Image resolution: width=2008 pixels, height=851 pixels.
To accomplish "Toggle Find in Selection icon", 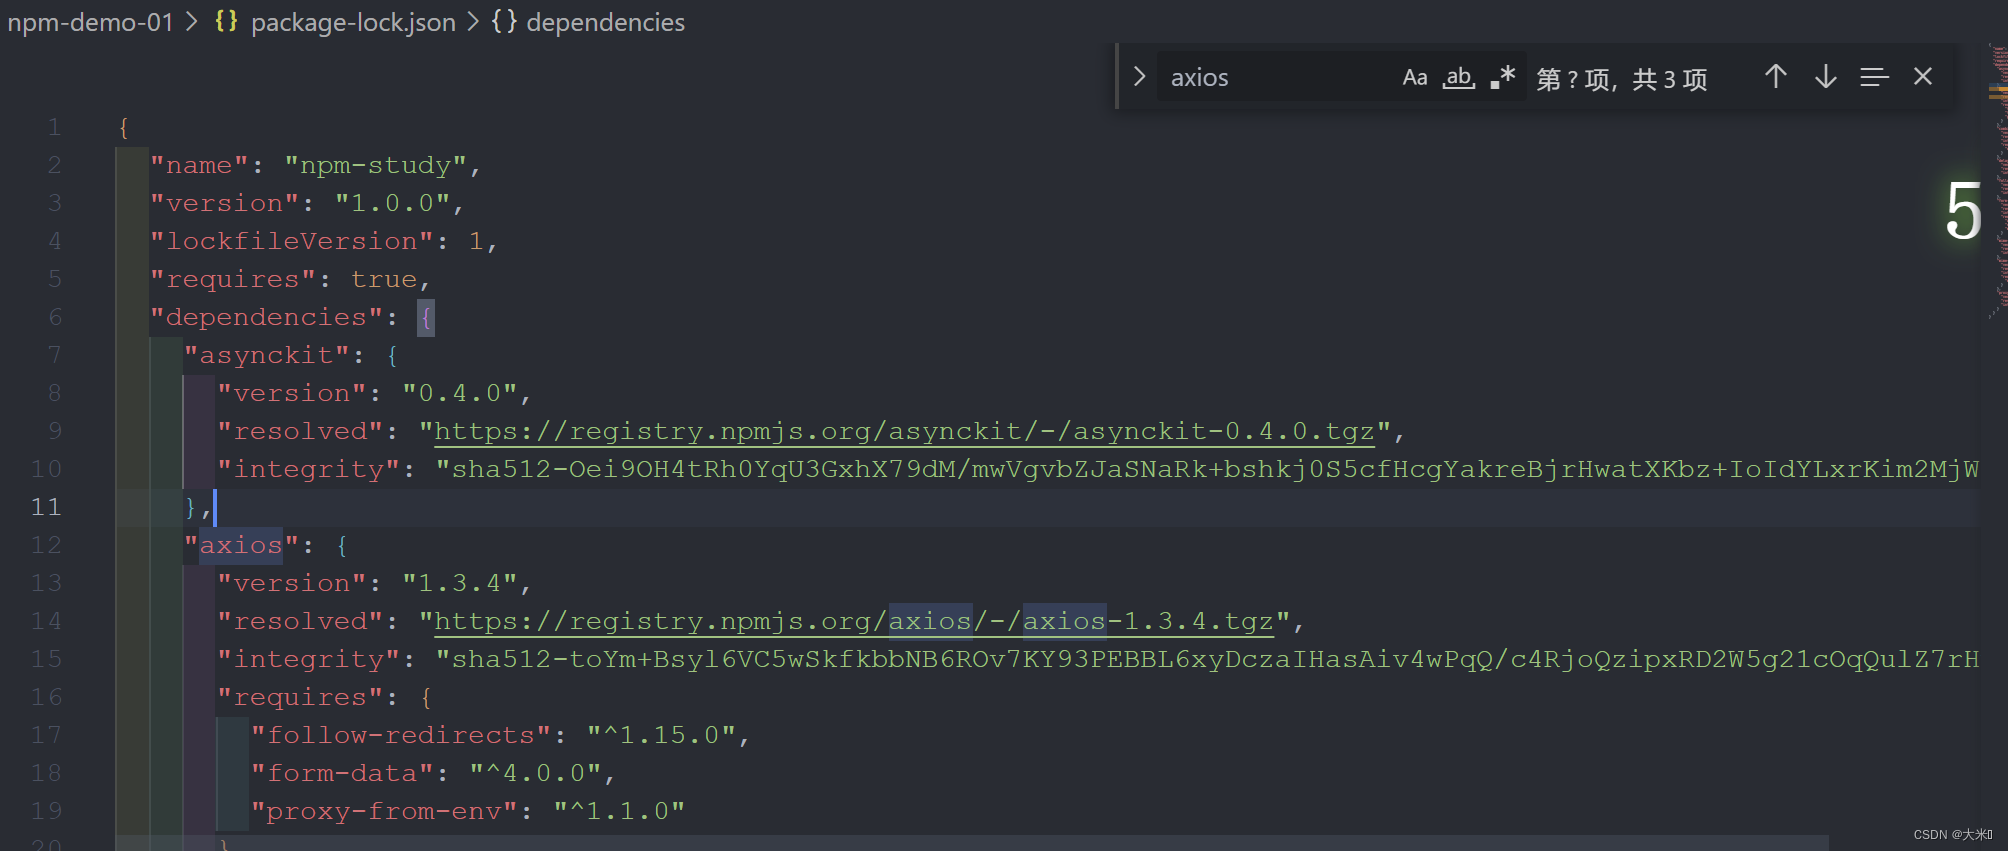I will pos(1874,77).
